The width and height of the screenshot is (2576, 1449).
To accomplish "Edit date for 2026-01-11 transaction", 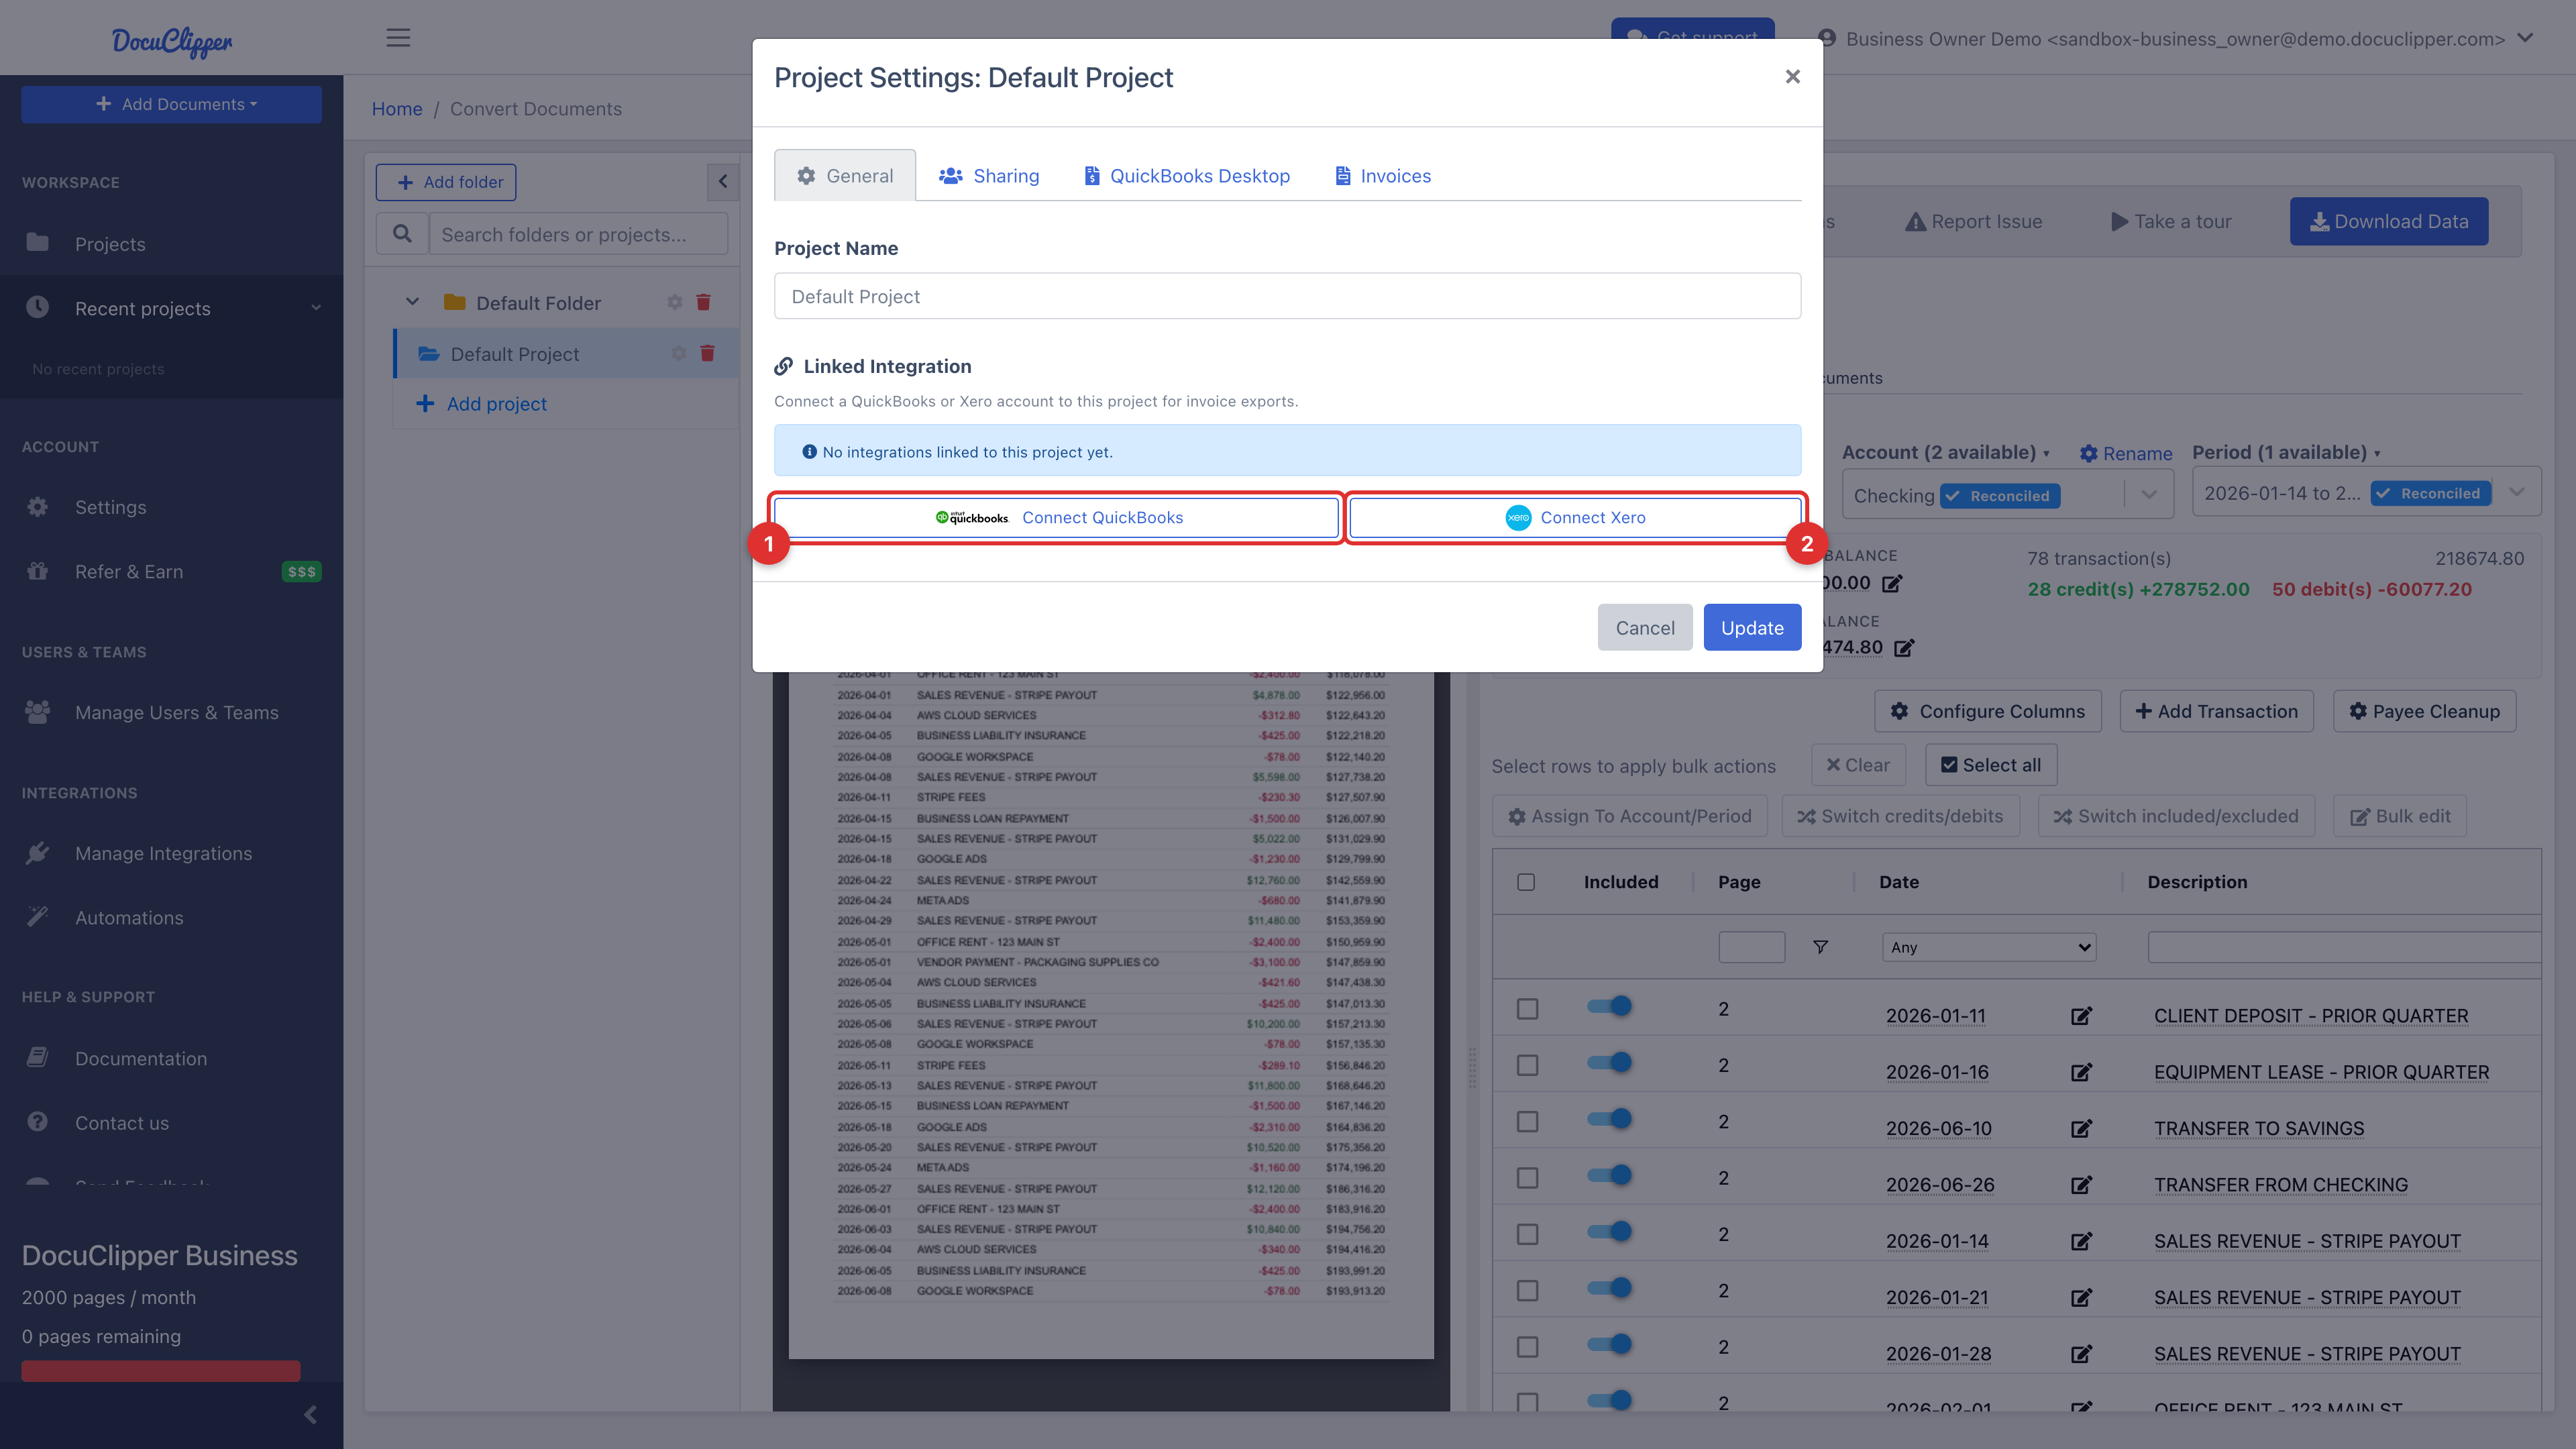I will (2081, 1016).
